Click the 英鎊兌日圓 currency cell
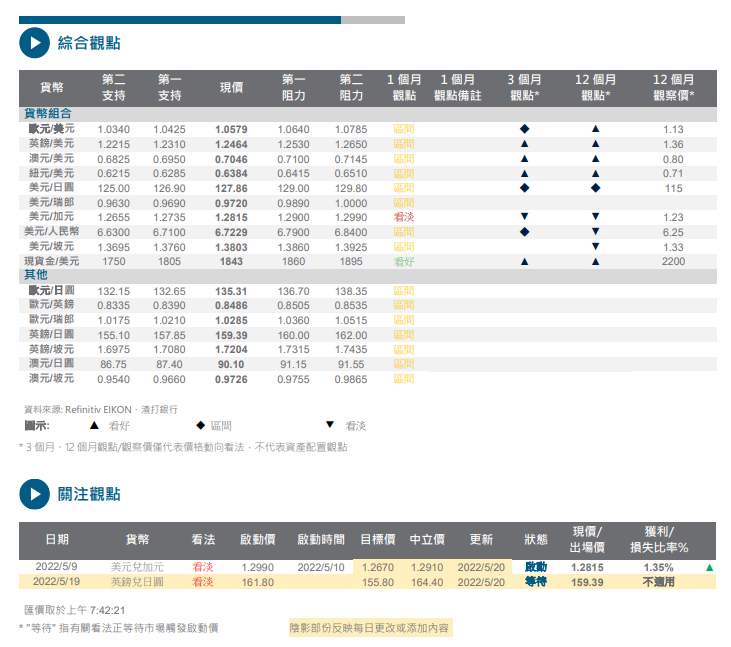 pos(137,581)
